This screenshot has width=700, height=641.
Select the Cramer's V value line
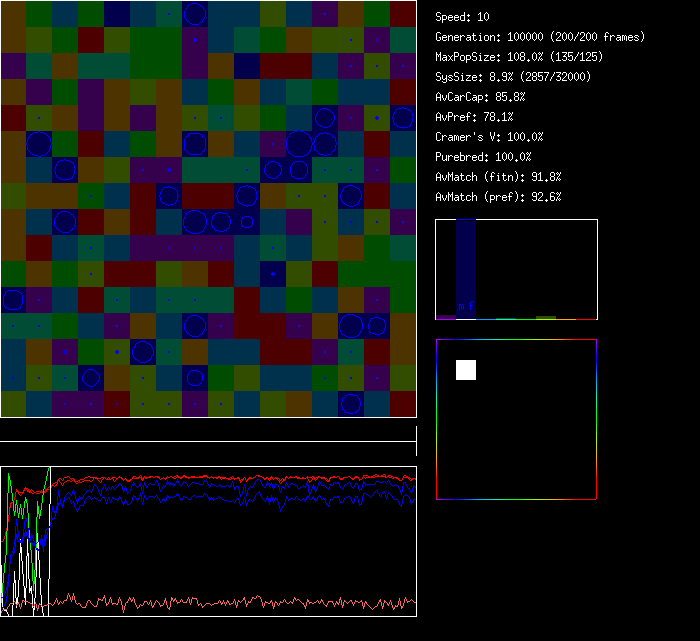[490, 137]
